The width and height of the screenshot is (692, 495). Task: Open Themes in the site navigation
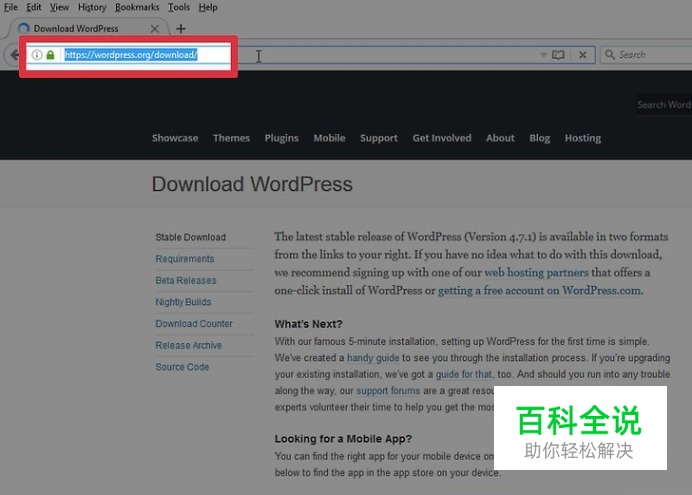point(231,138)
